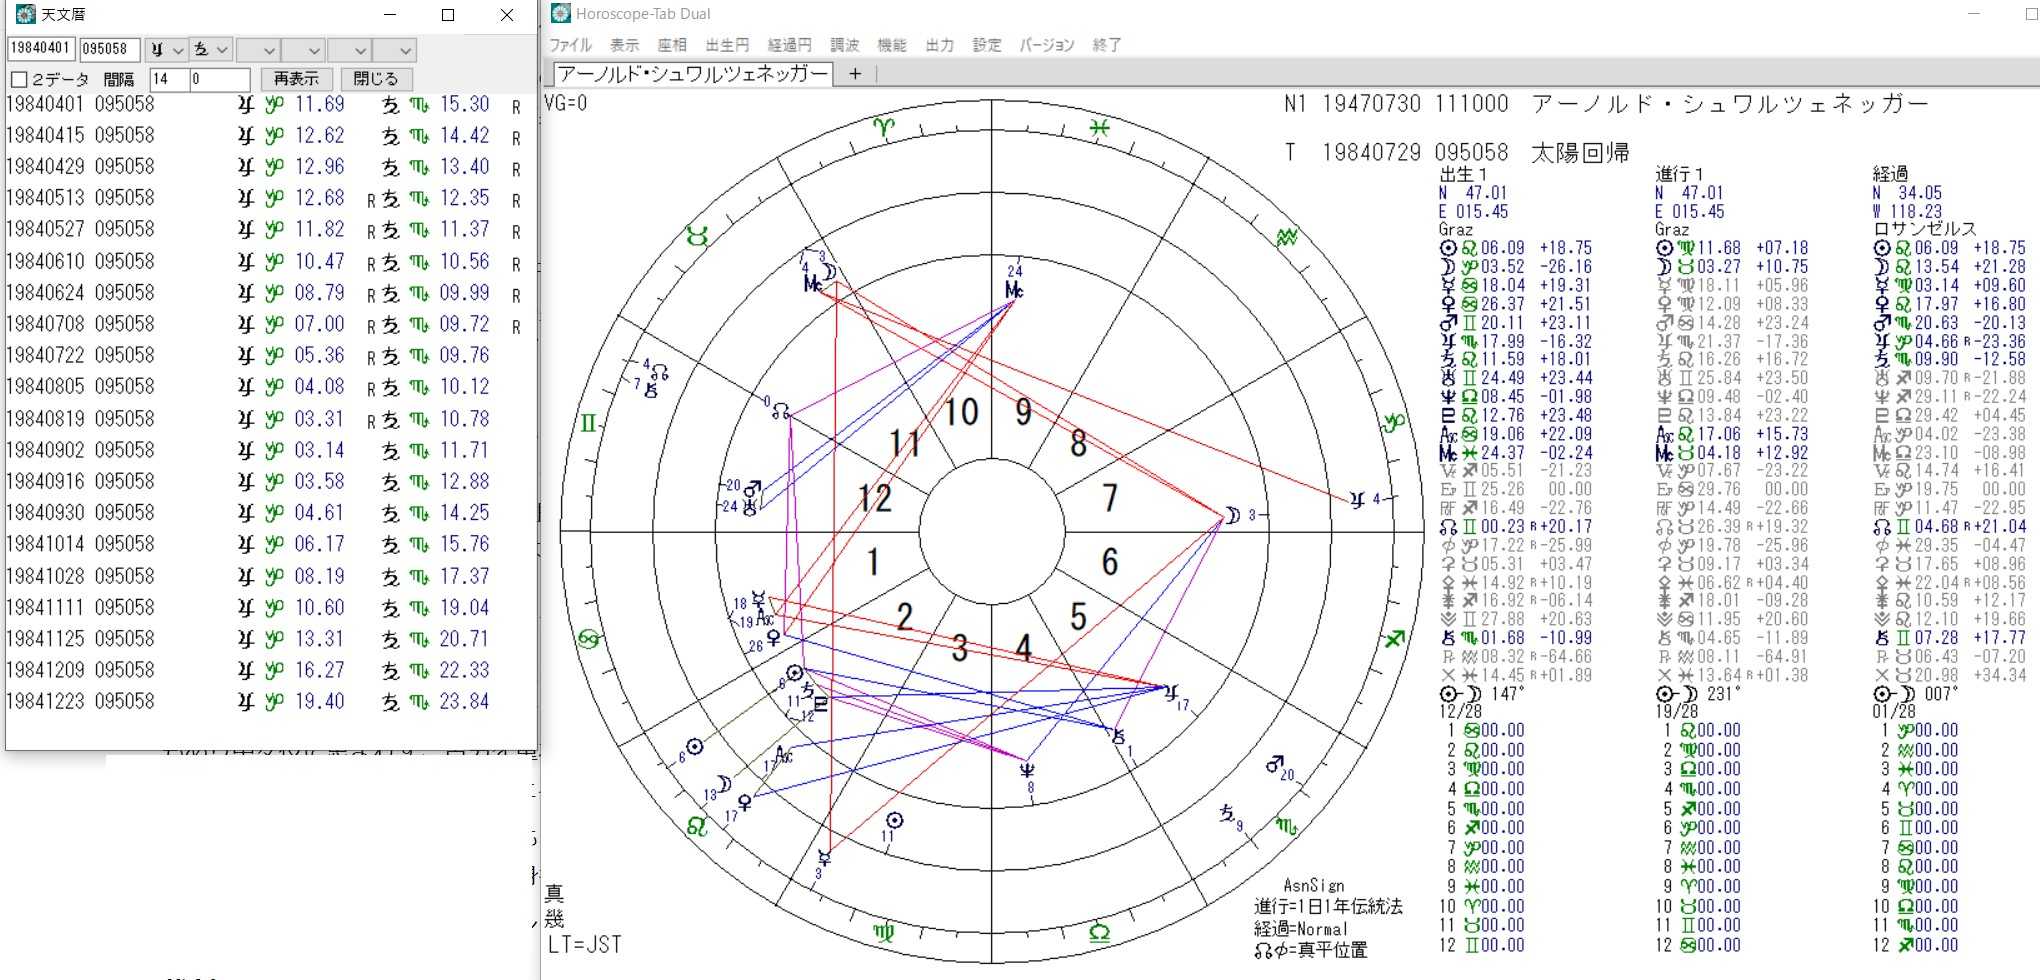Click the 太陽回帰 label
The image size is (2040, 980).
click(x=1580, y=152)
